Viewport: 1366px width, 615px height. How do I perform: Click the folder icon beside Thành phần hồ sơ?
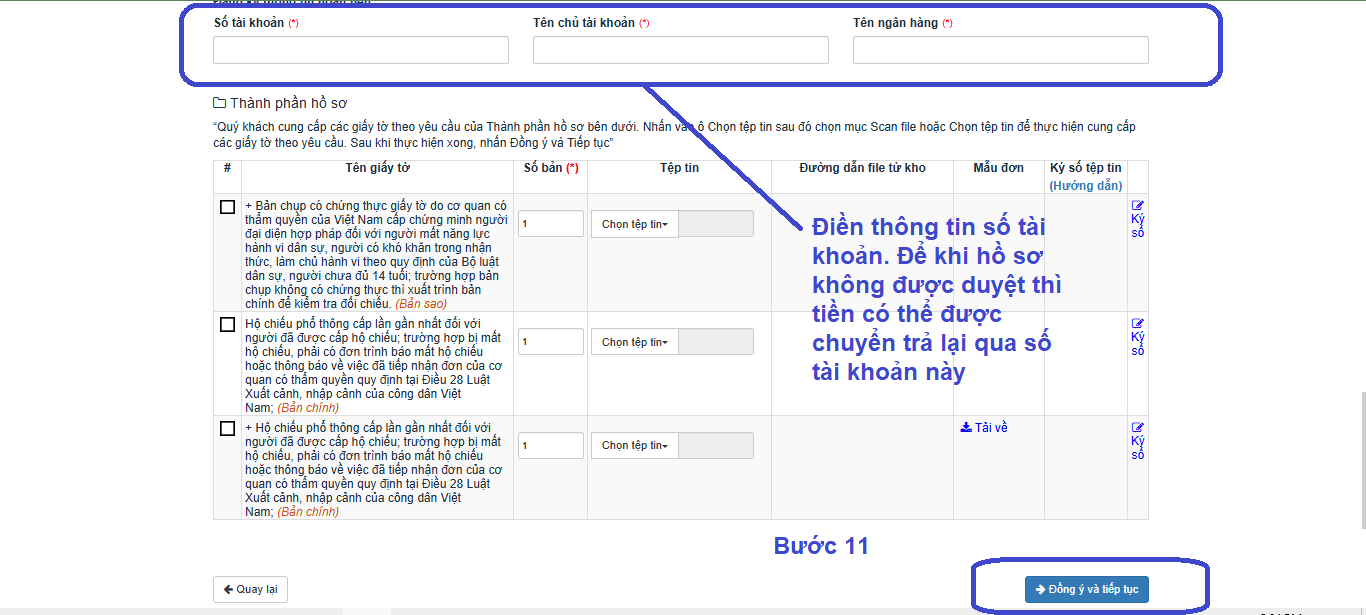(x=220, y=103)
